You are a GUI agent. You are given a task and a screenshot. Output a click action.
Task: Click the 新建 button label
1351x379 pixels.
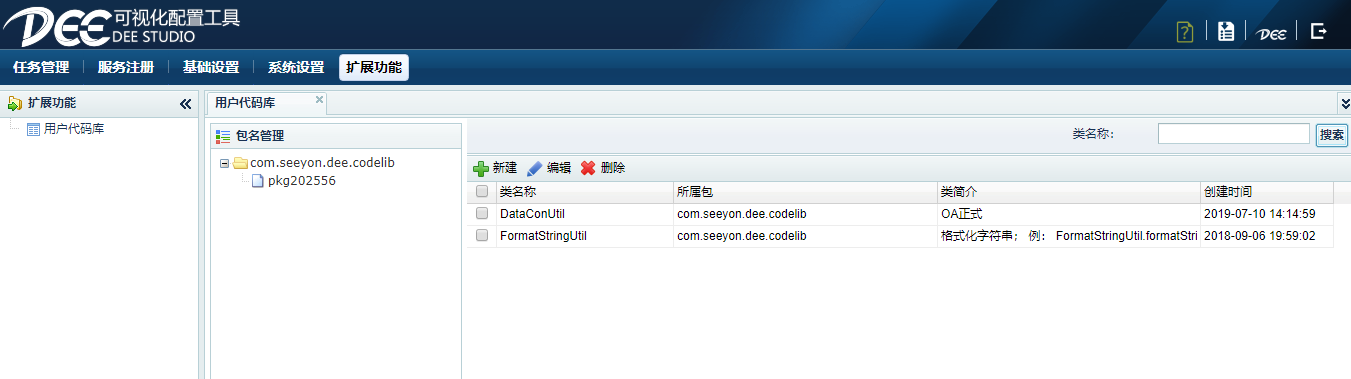point(505,168)
